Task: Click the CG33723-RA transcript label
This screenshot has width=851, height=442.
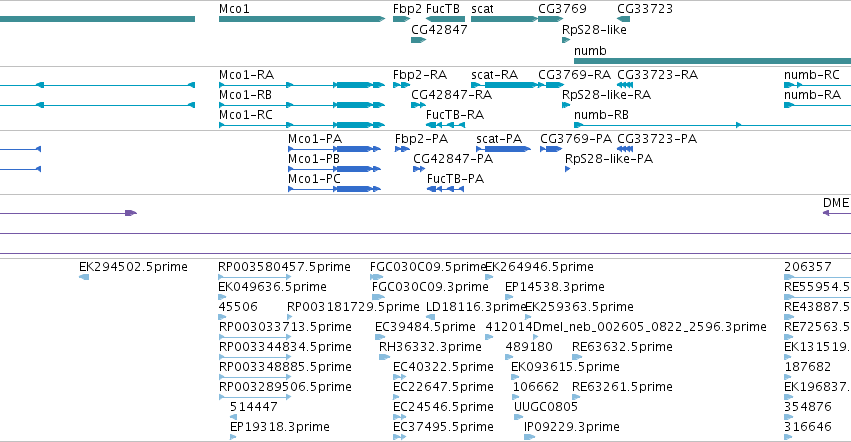Action: click(x=658, y=74)
